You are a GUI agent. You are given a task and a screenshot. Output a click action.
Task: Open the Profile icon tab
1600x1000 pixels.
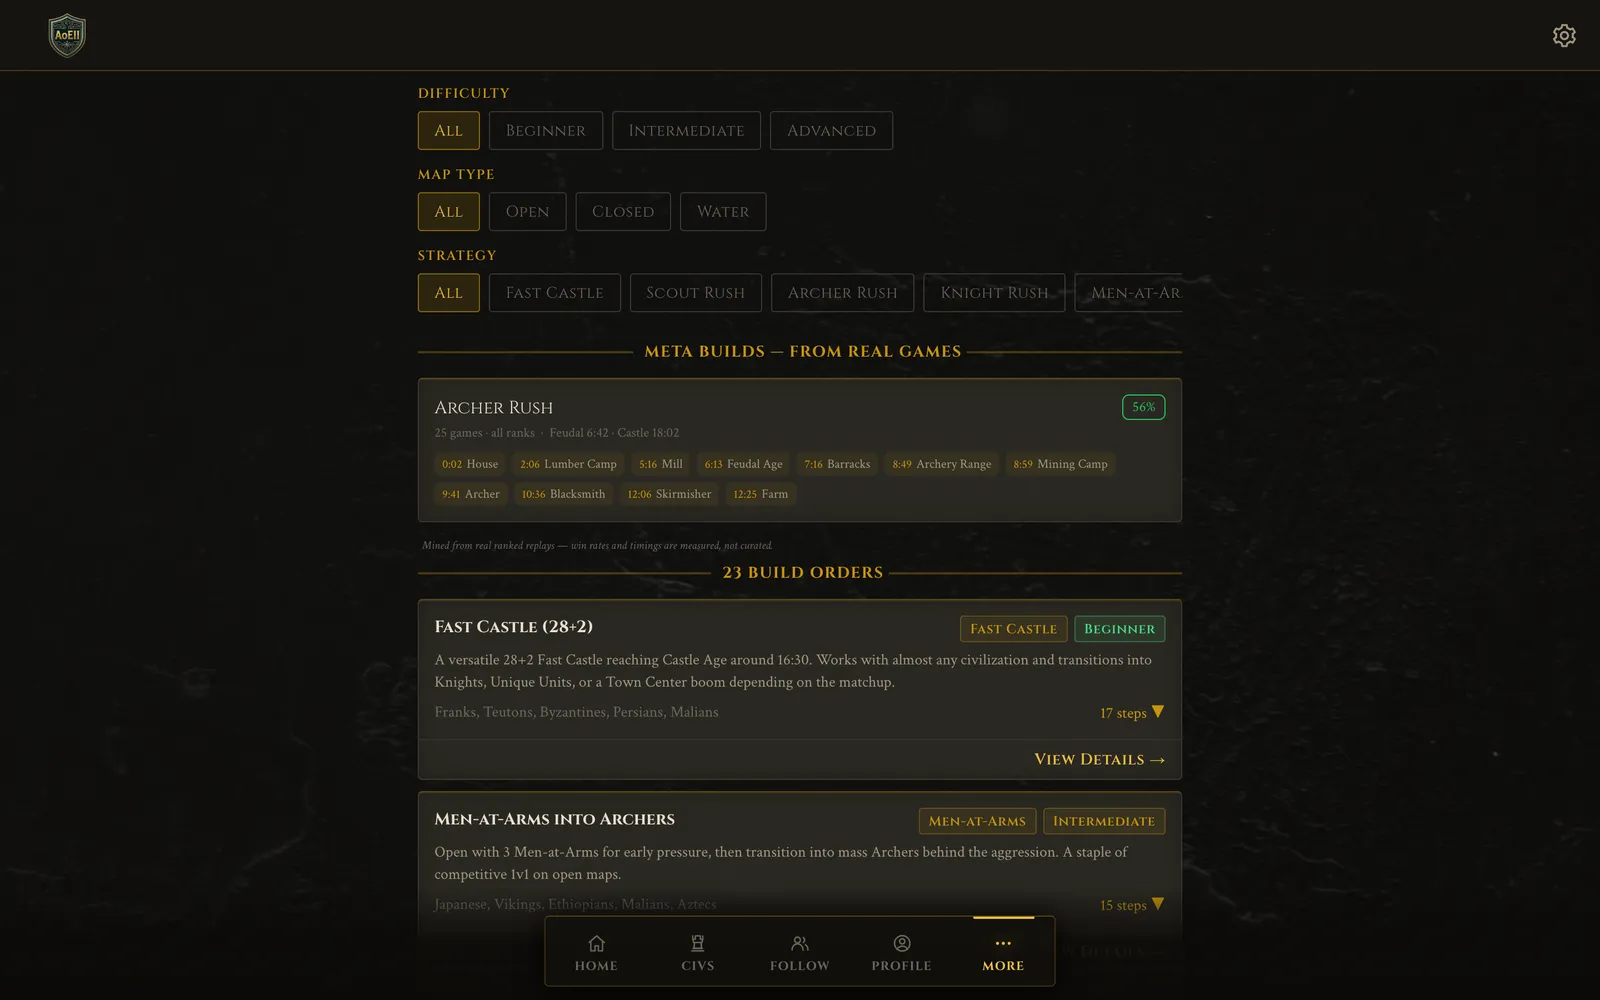(901, 952)
